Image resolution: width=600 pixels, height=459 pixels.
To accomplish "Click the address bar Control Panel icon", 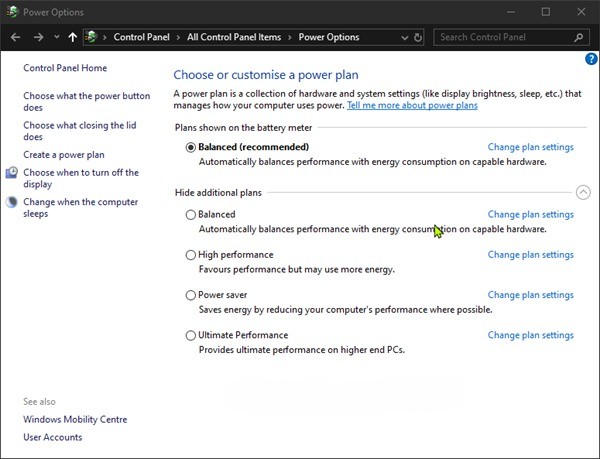I will tap(93, 37).
